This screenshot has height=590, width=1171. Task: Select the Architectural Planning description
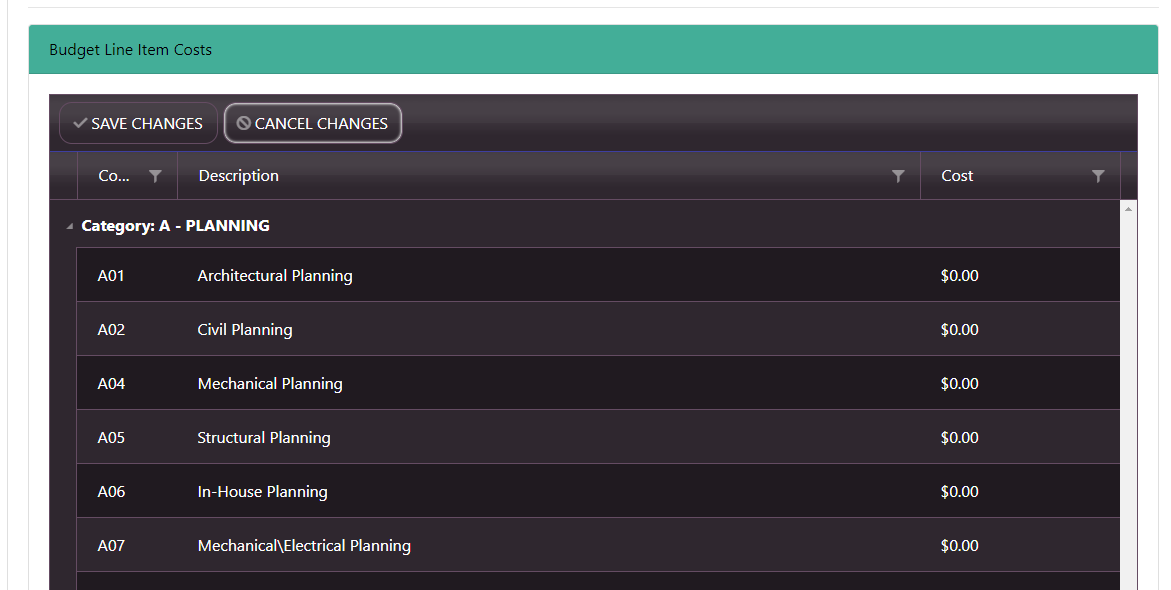pyautogui.click(x=275, y=276)
